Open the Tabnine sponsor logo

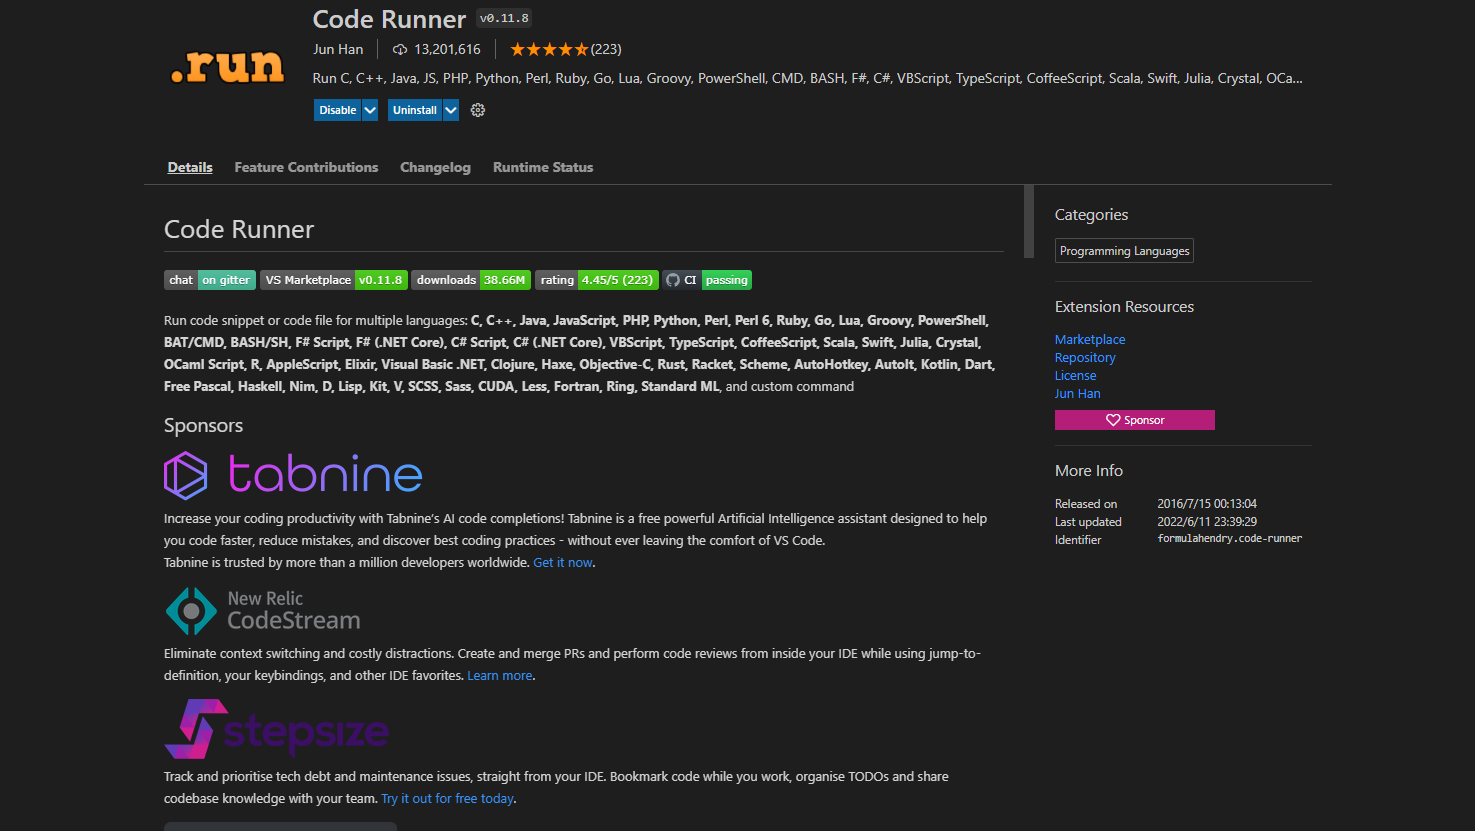(293, 475)
